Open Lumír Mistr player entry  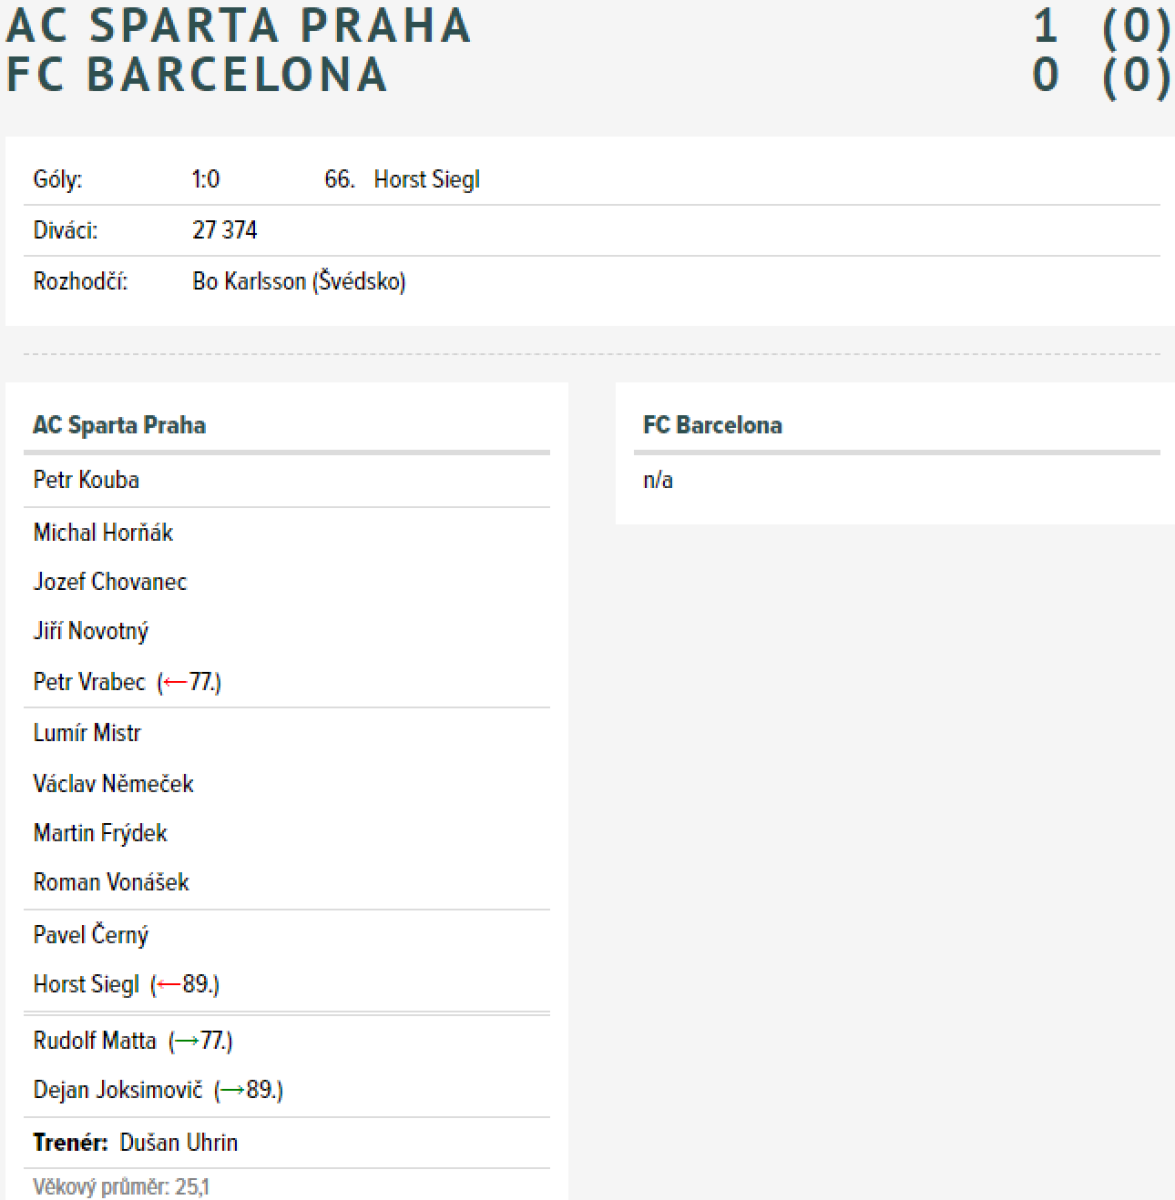click(87, 733)
